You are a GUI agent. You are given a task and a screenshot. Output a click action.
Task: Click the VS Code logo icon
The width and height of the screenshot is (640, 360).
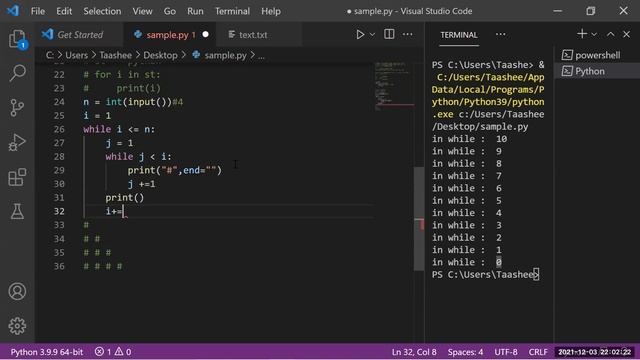point(13,11)
